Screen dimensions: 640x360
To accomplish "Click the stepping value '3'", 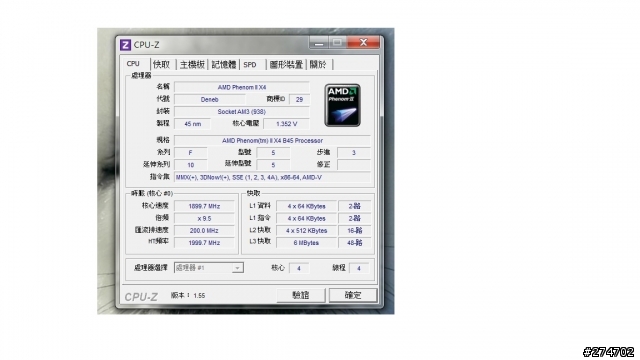I will tap(354, 153).
